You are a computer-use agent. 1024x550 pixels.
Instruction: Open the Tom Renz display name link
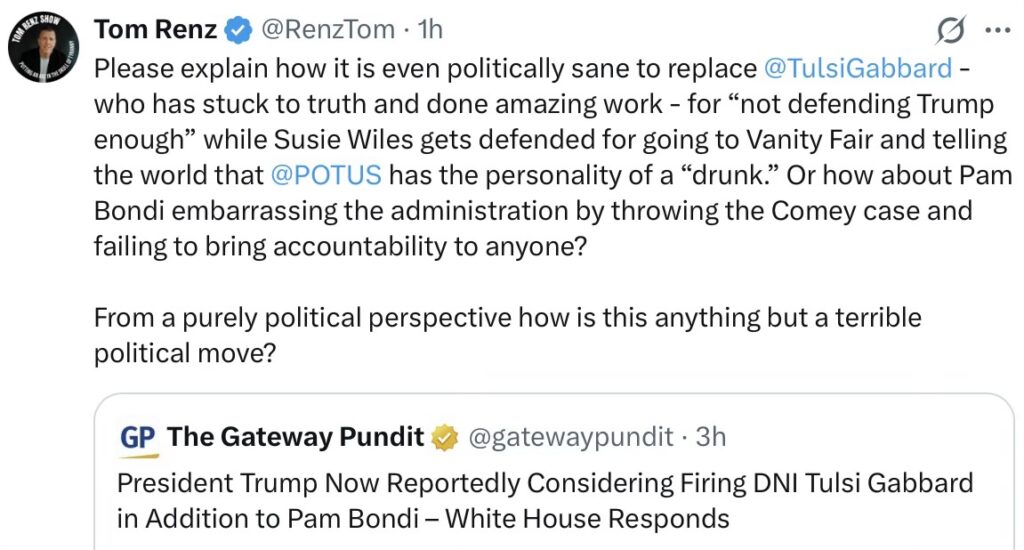tap(155, 31)
